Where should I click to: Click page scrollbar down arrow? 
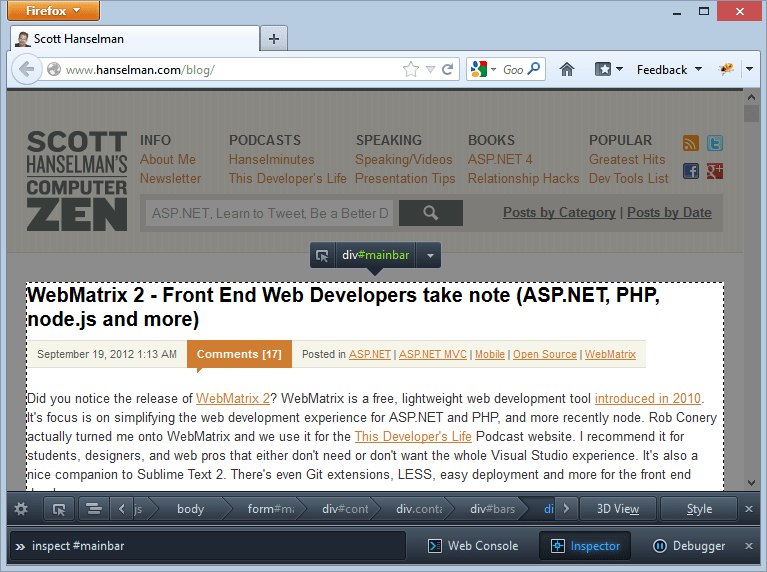[751, 482]
